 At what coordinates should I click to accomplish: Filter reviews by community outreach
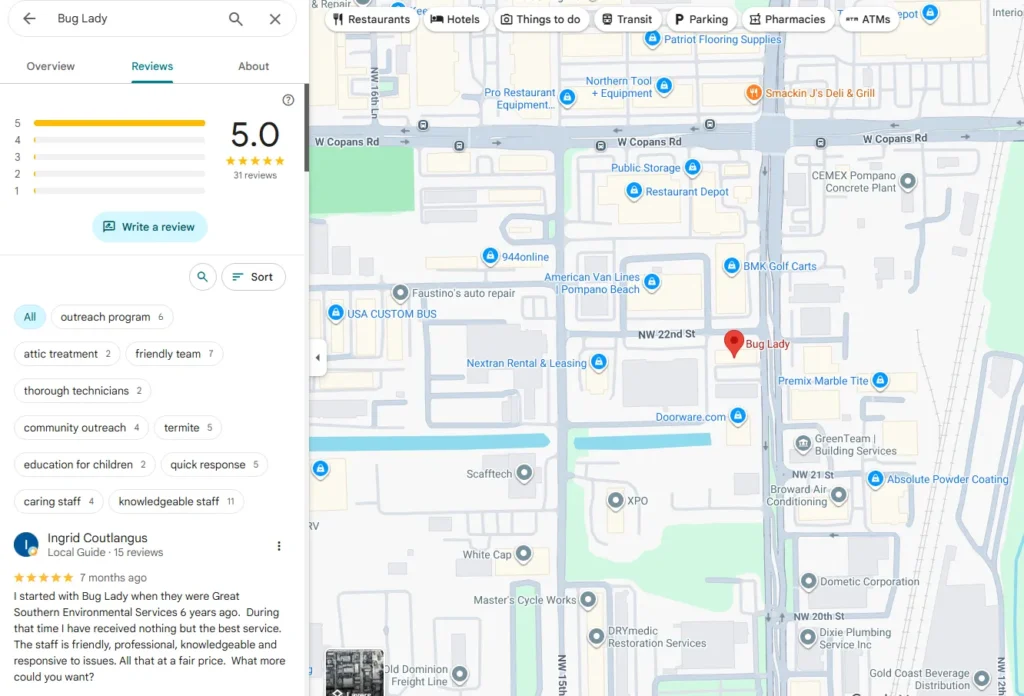[81, 428]
